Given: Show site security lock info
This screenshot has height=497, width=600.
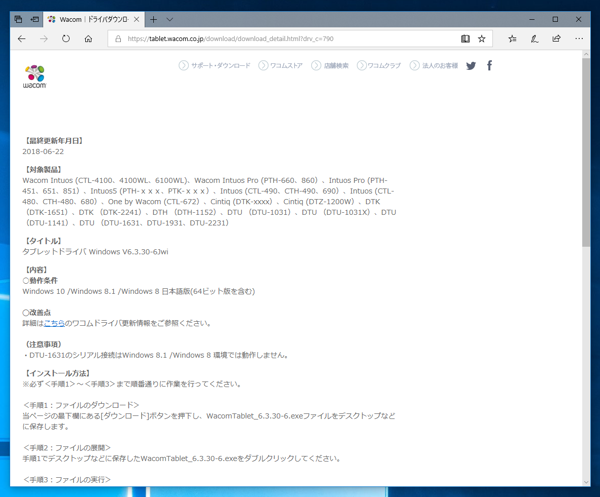Looking at the screenshot, I should (118, 39).
